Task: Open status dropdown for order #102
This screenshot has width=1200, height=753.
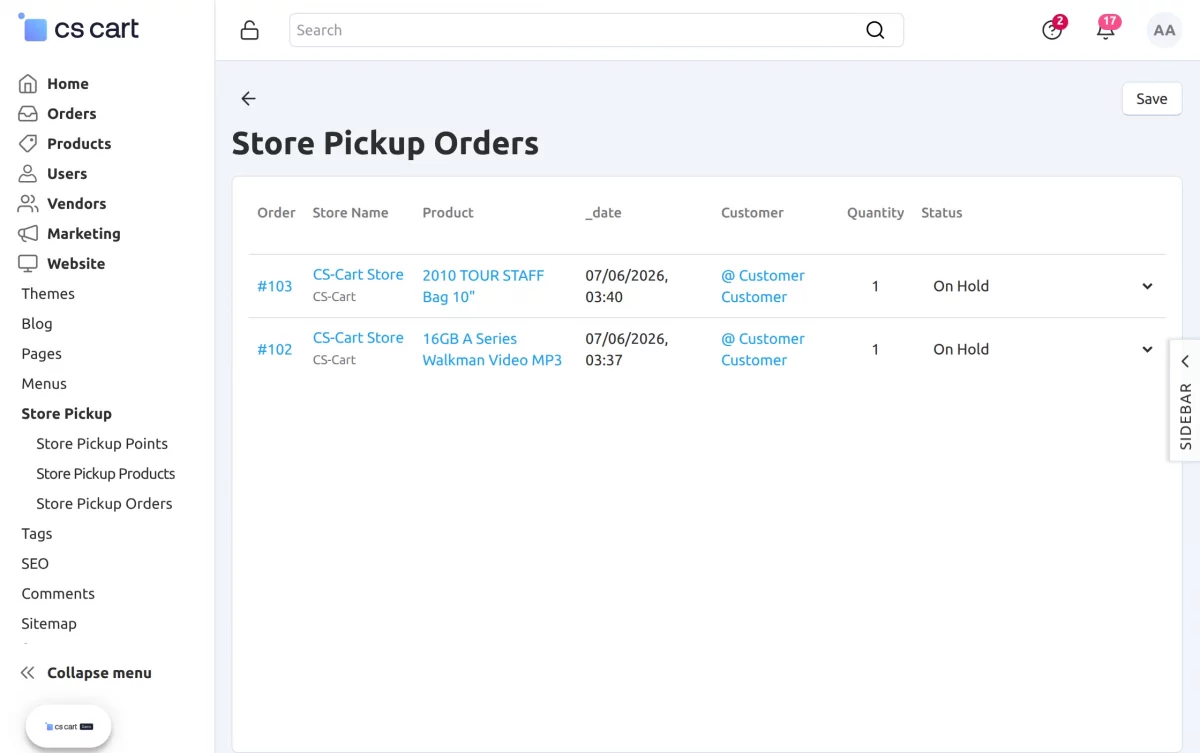Action: [x=1147, y=349]
